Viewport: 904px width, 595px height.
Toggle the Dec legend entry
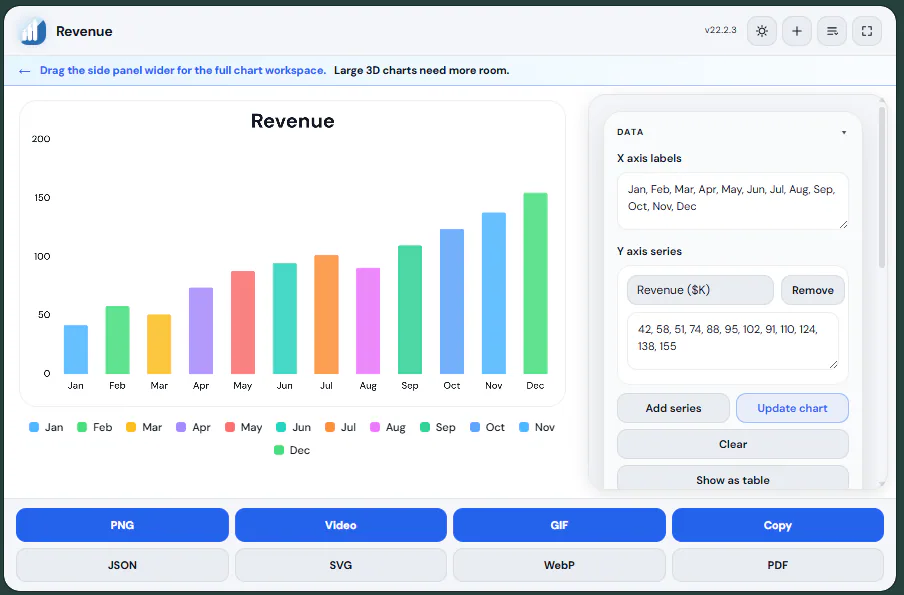click(x=292, y=450)
